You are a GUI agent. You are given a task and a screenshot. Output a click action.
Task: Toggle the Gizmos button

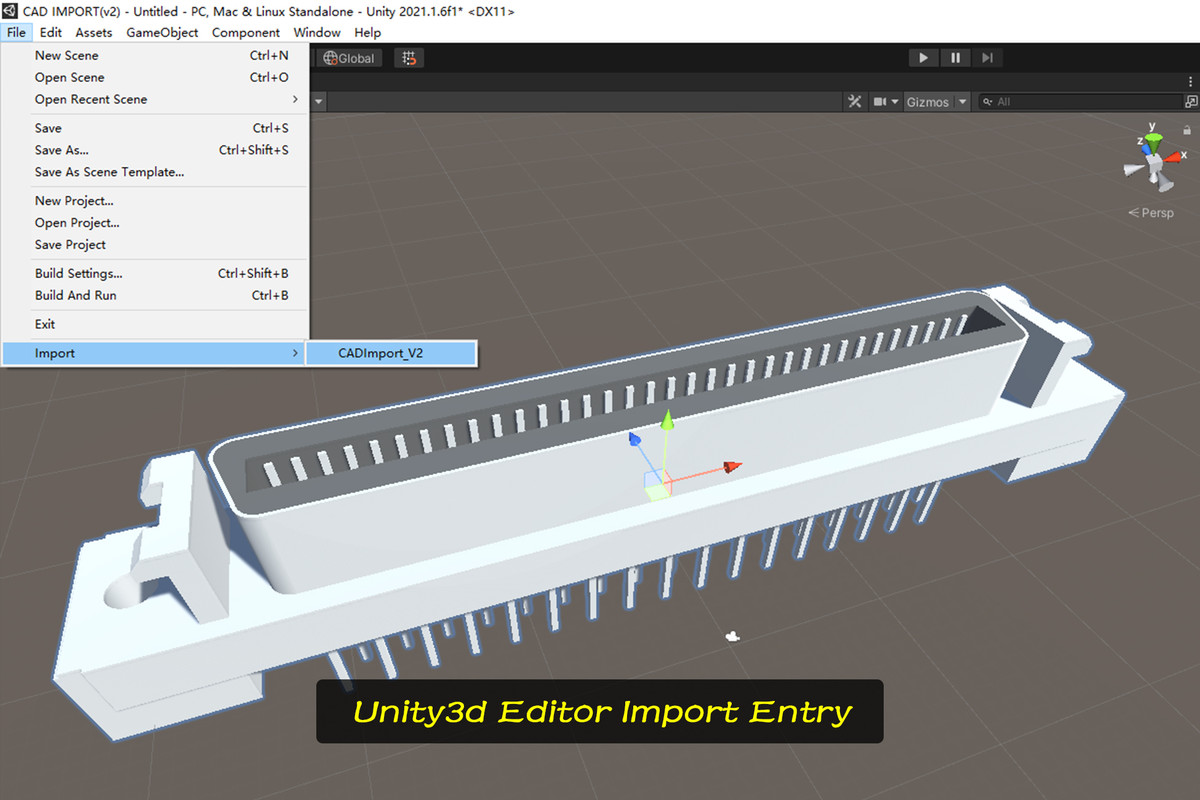(928, 102)
